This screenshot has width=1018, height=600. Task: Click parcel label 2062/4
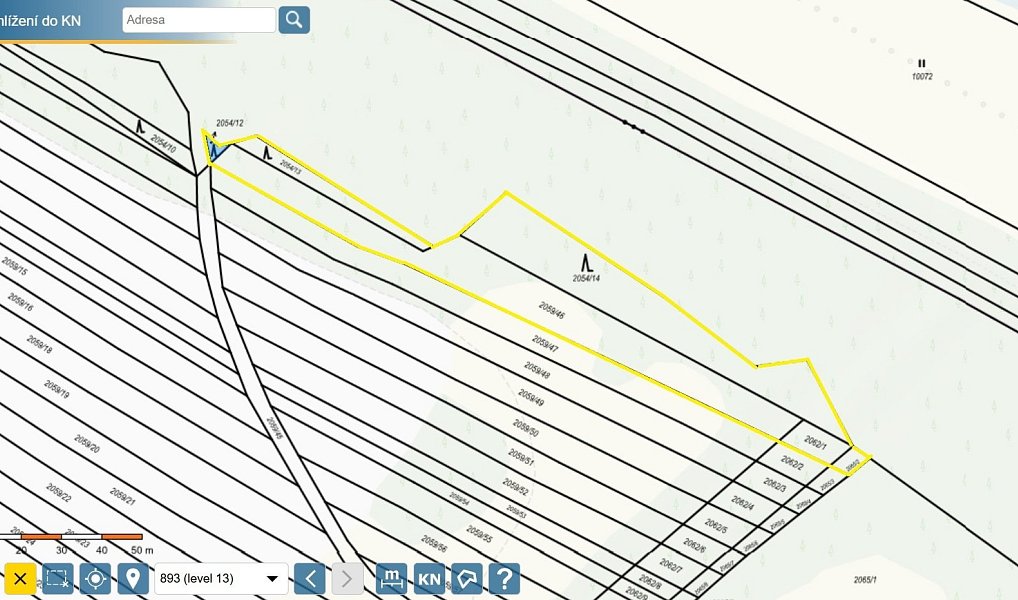click(742, 503)
